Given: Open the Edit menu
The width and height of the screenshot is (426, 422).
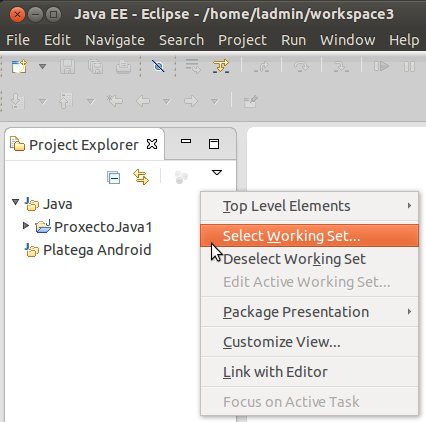Looking at the screenshot, I should click(57, 40).
